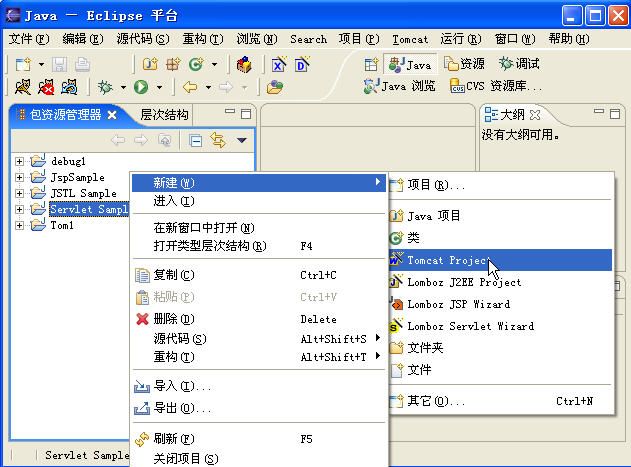Screen dimensions: 631x467
Task: Open the package explorer view menu triangle
Action: [x=241, y=141]
